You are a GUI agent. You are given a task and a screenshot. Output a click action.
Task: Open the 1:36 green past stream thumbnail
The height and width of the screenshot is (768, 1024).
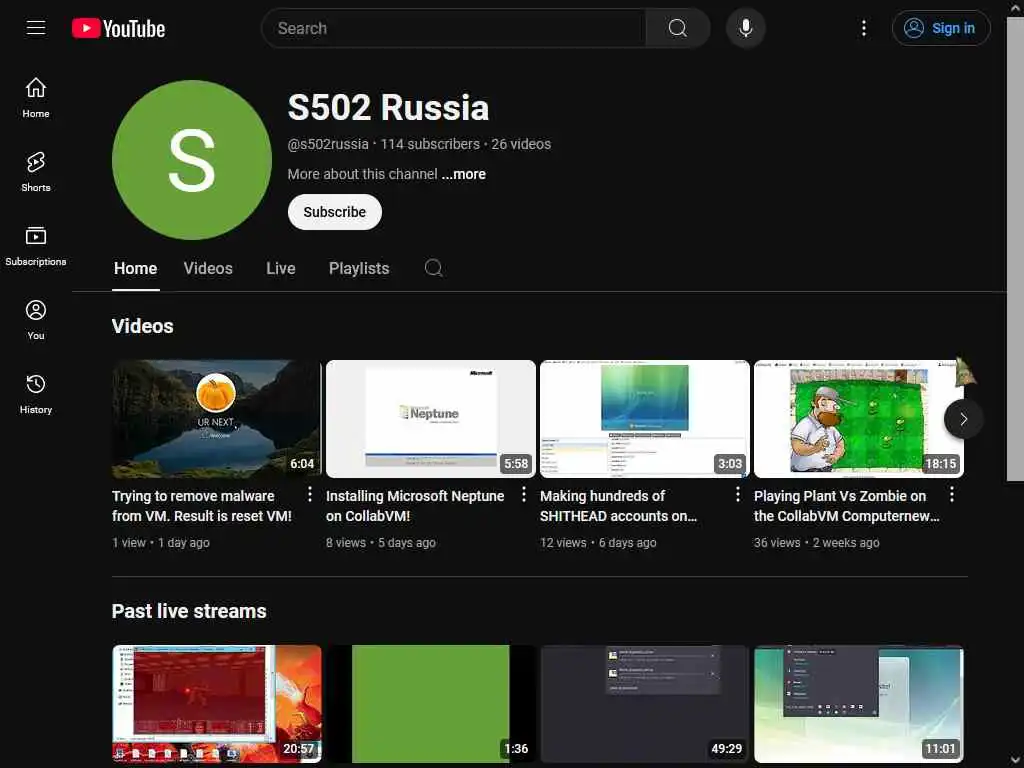pos(431,704)
